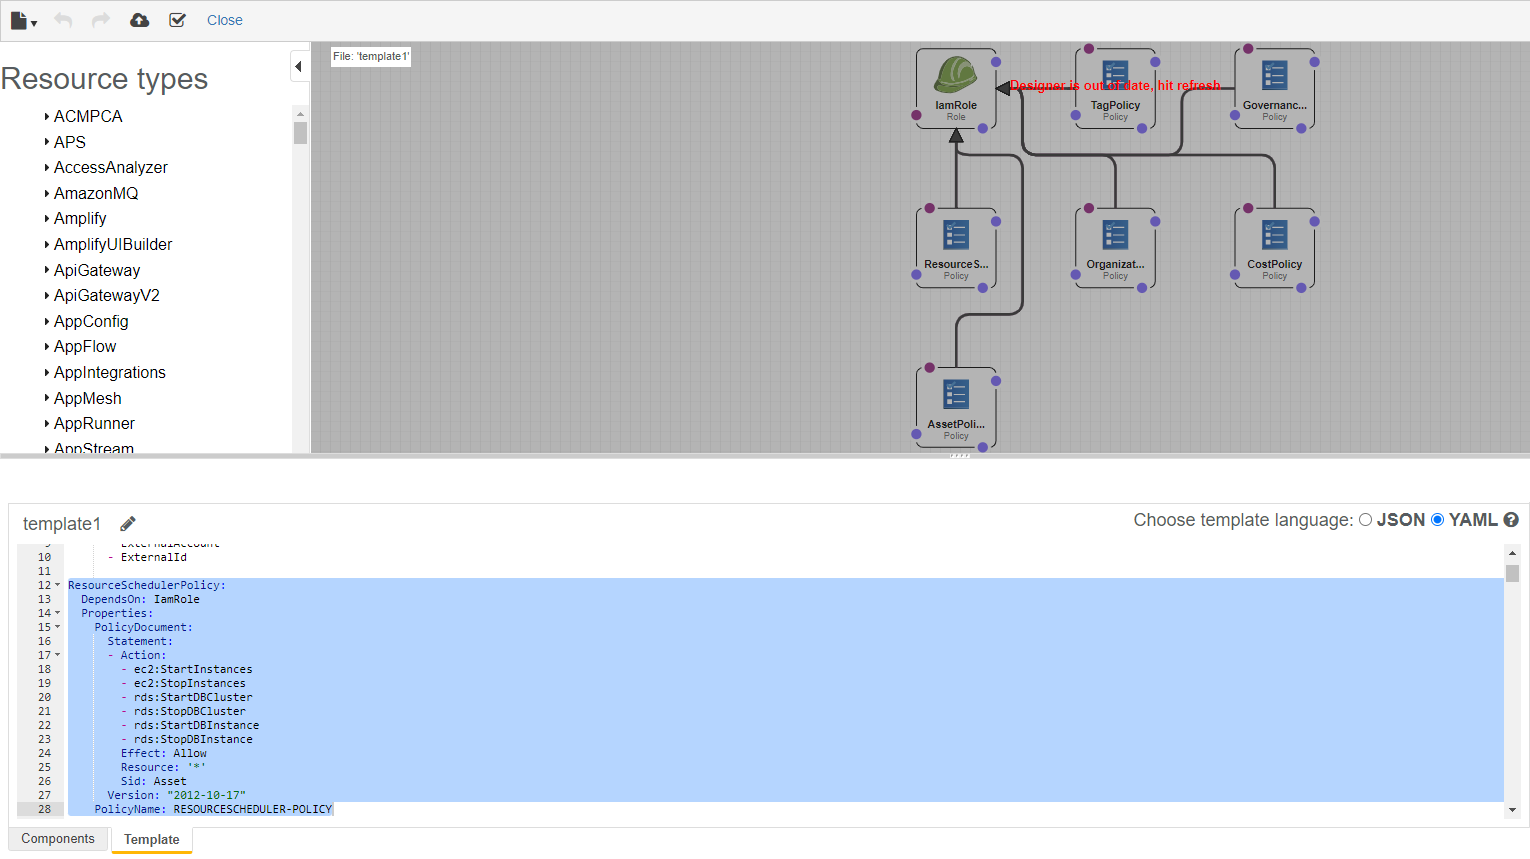This screenshot has height=859, width=1530.
Task: Switch to the Components tab
Action: tap(58, 839)
